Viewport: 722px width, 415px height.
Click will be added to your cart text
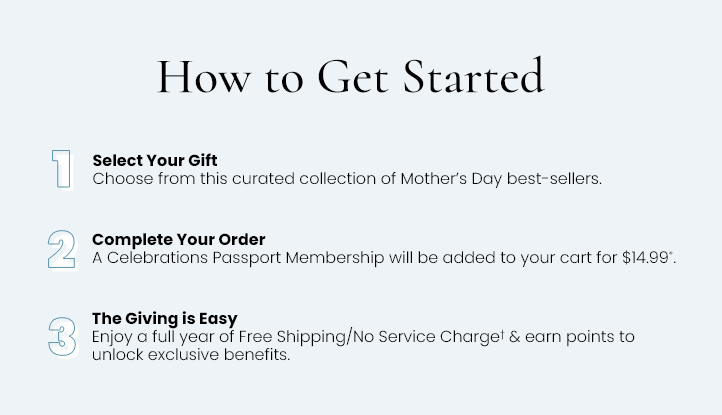pos(490,257)
